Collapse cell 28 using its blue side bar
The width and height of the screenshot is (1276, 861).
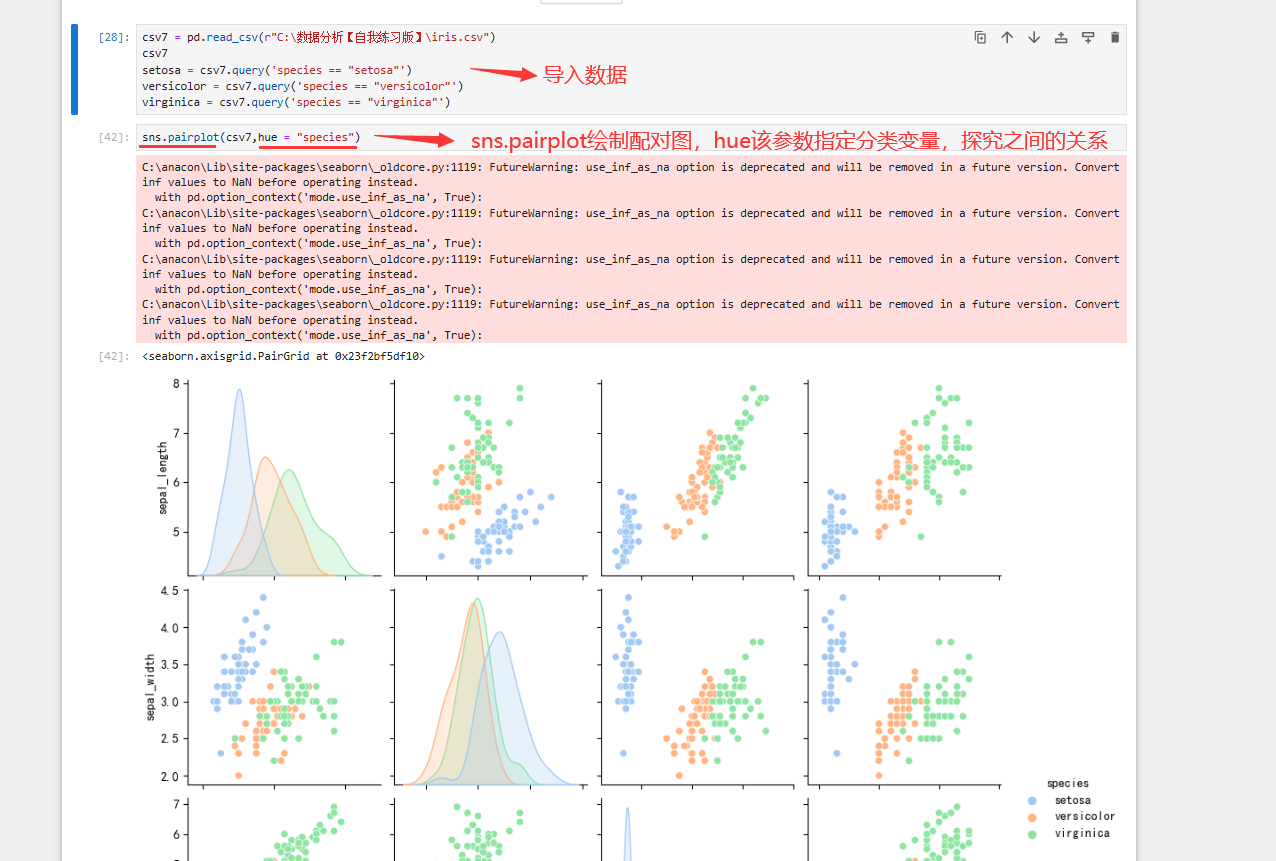point(74,69)
